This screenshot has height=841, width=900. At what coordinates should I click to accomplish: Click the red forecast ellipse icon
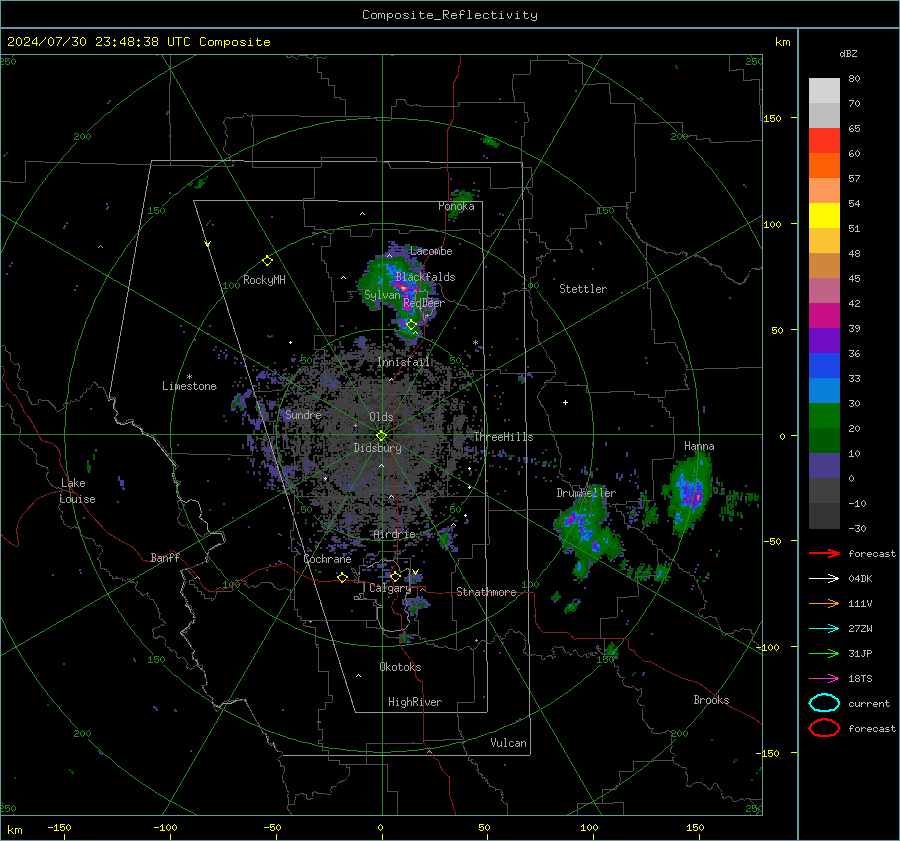point(824,728)
